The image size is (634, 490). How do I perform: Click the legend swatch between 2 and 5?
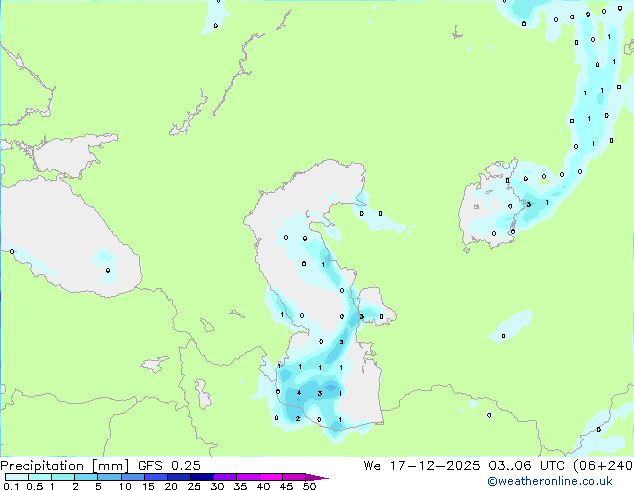click(86, 477)
